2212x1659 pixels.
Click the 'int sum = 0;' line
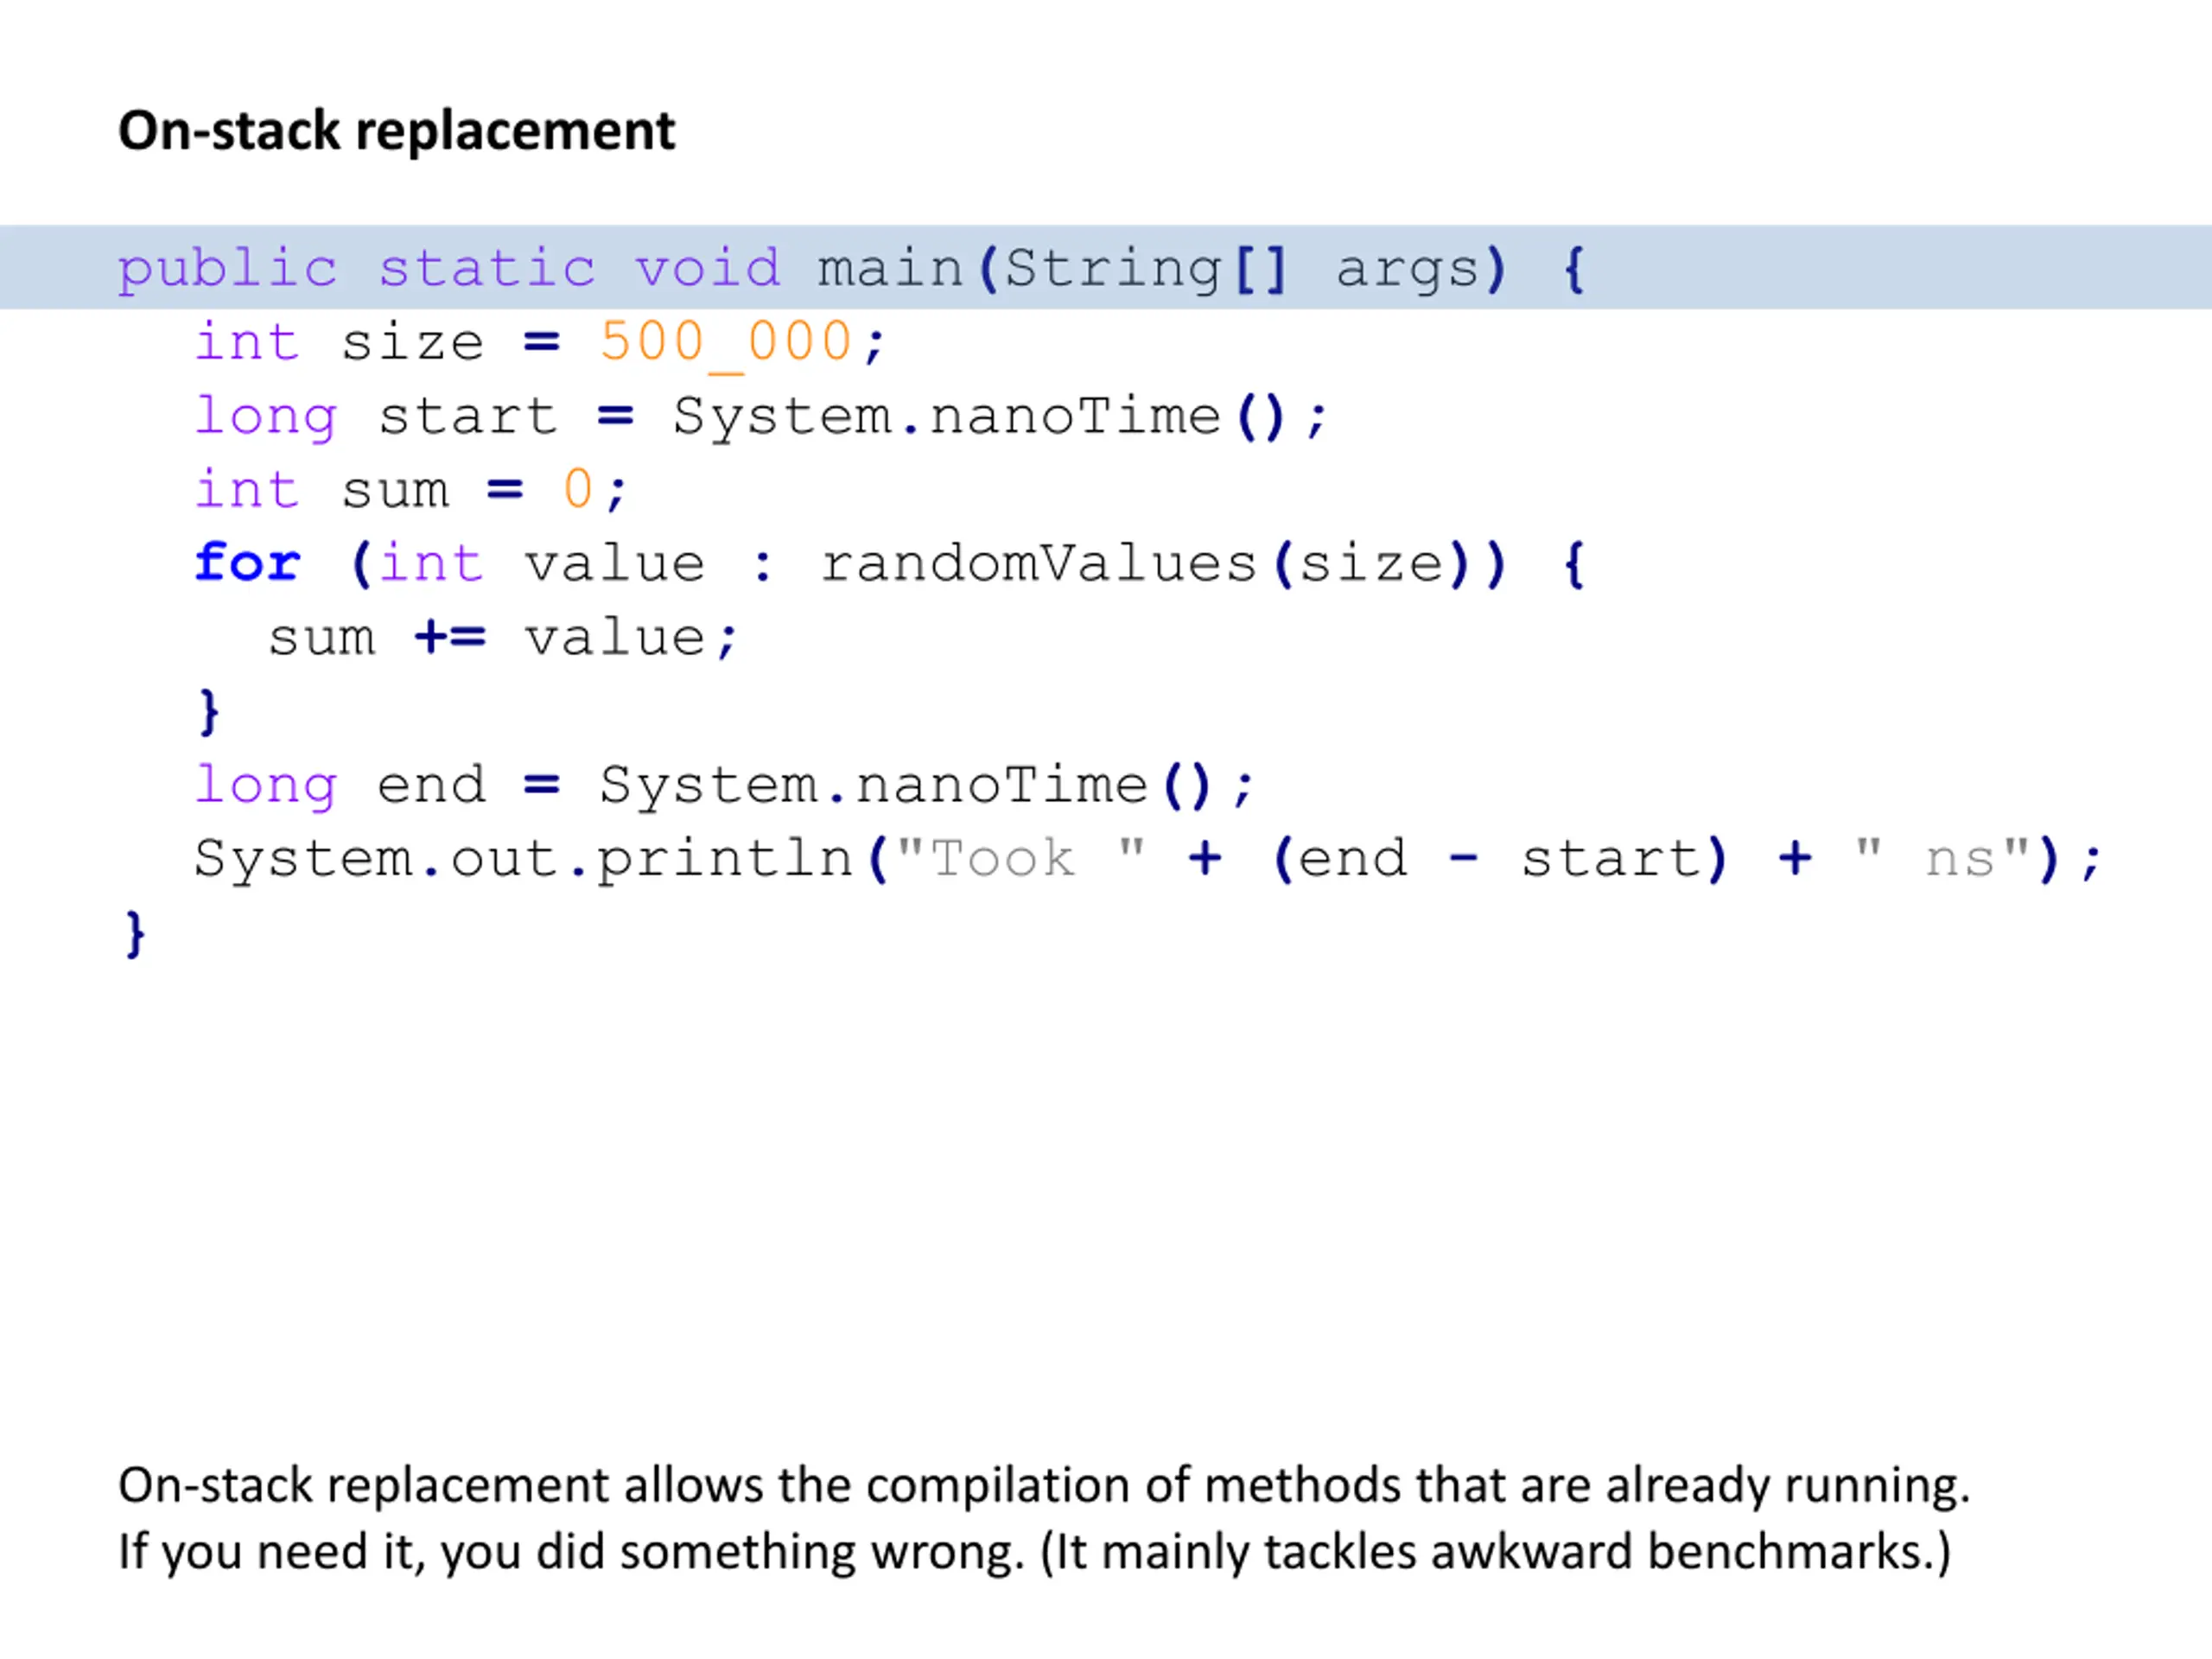[x=411, y=490]
